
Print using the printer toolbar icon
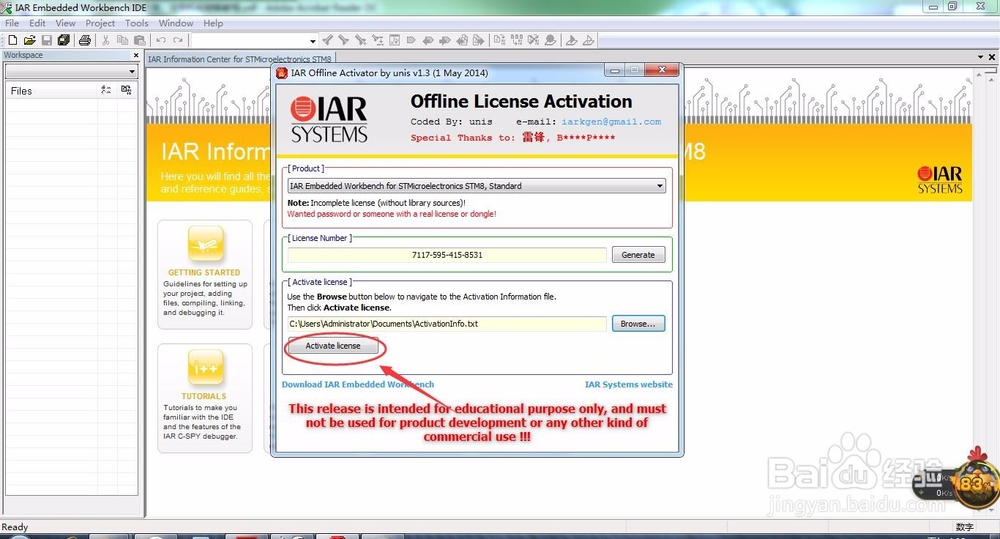85,40
